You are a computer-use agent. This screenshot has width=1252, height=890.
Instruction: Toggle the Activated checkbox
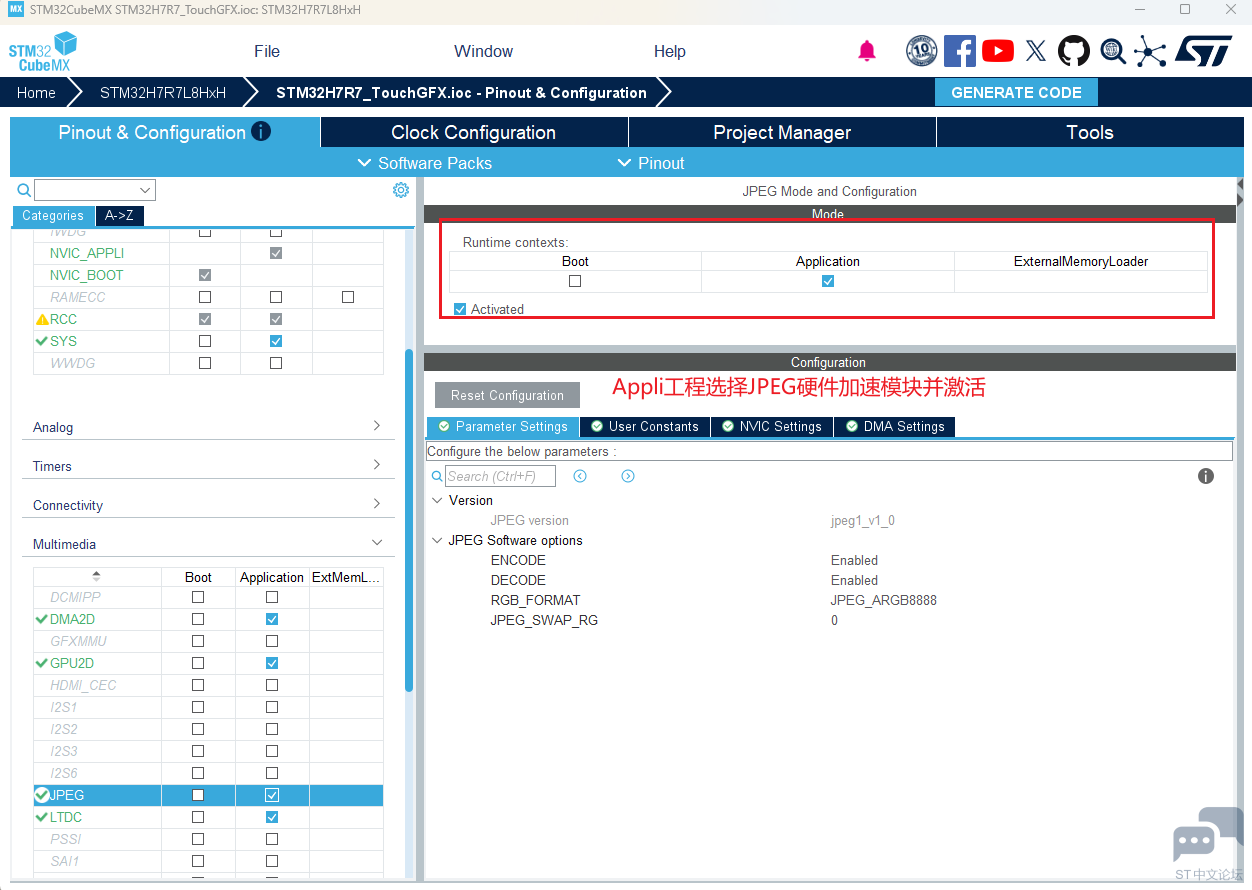(x=460, y=309)
